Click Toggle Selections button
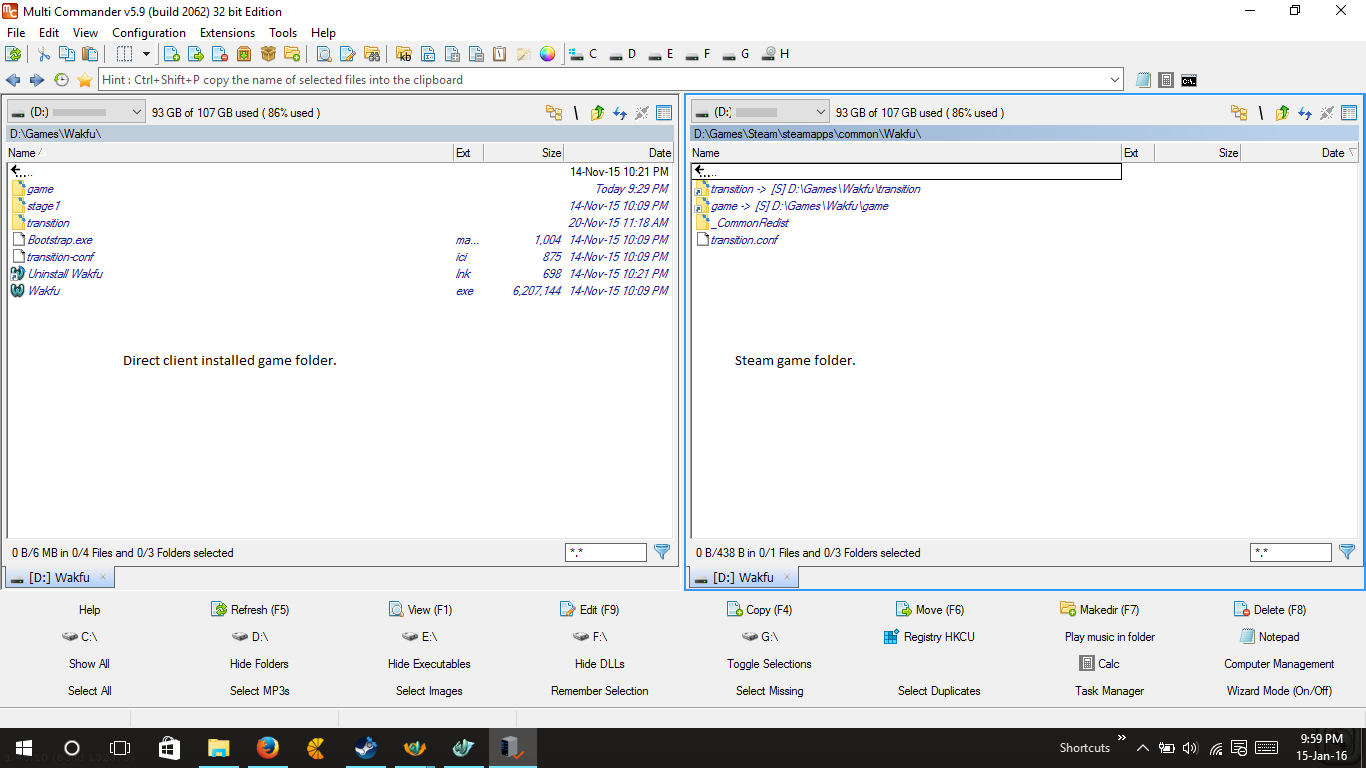 point(769,664)
